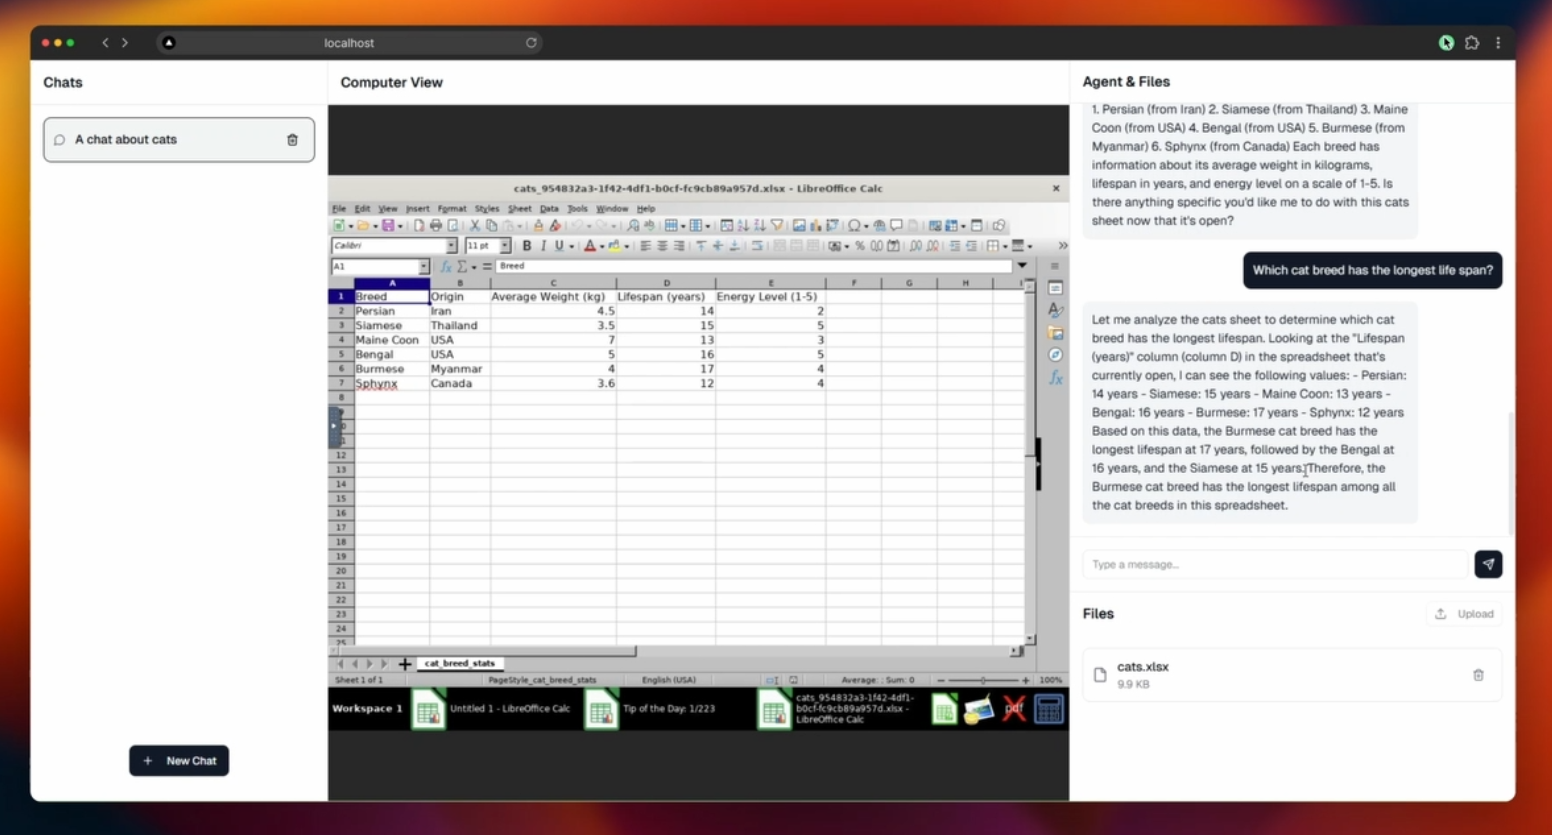
Task: Open the calculator icon in taskbar
Action: point(1048,709)
